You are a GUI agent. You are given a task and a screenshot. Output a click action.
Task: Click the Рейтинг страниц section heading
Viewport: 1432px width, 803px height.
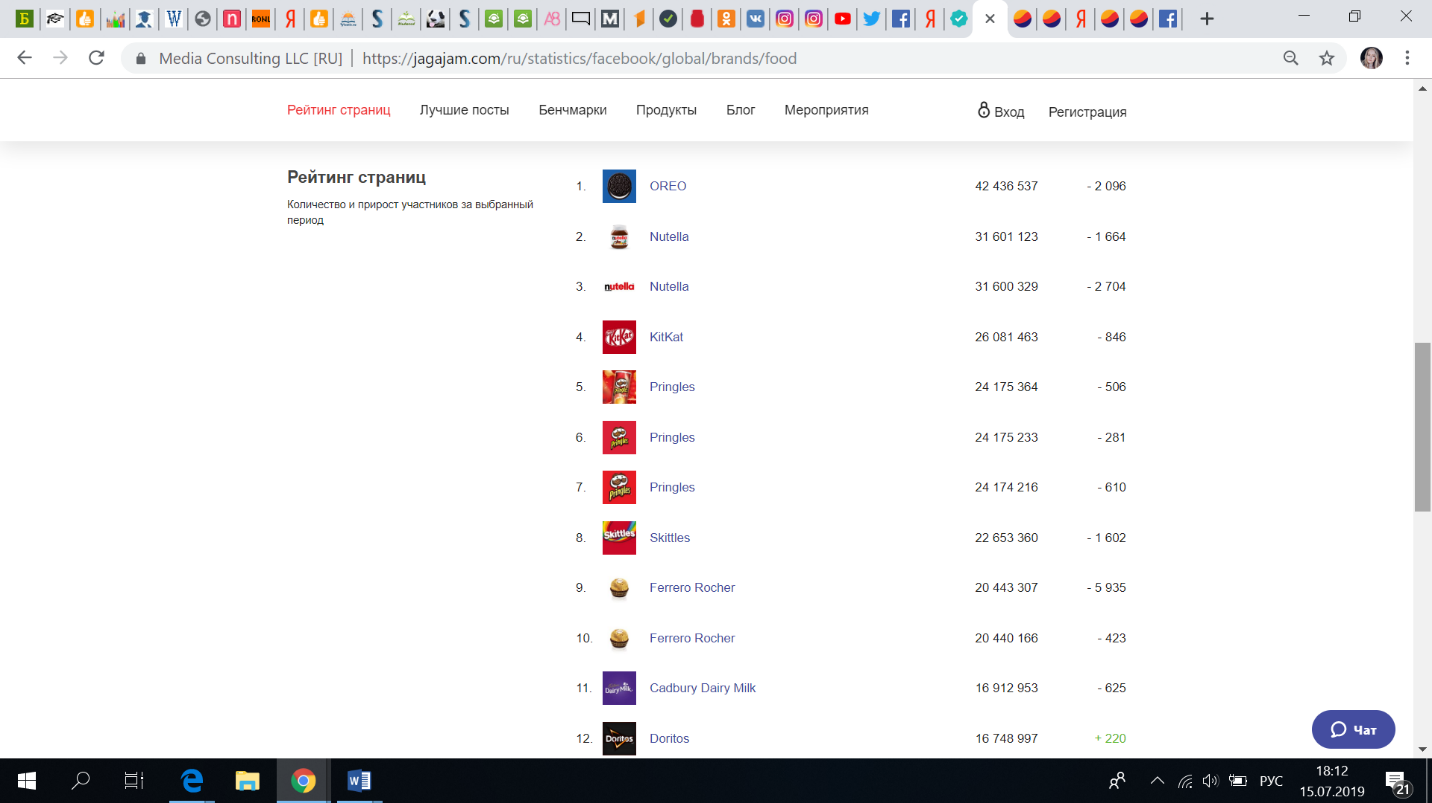[357, 177]
